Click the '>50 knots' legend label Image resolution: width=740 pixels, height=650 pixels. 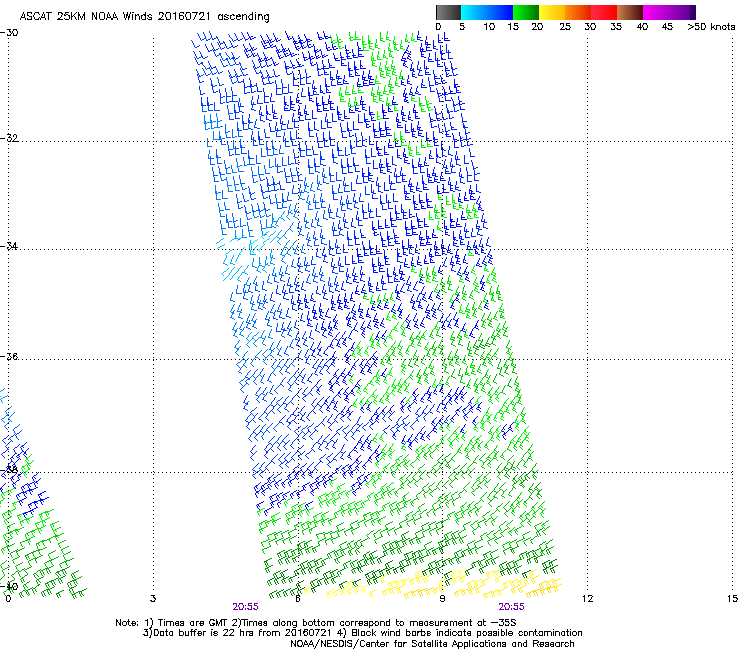[711, 27]
